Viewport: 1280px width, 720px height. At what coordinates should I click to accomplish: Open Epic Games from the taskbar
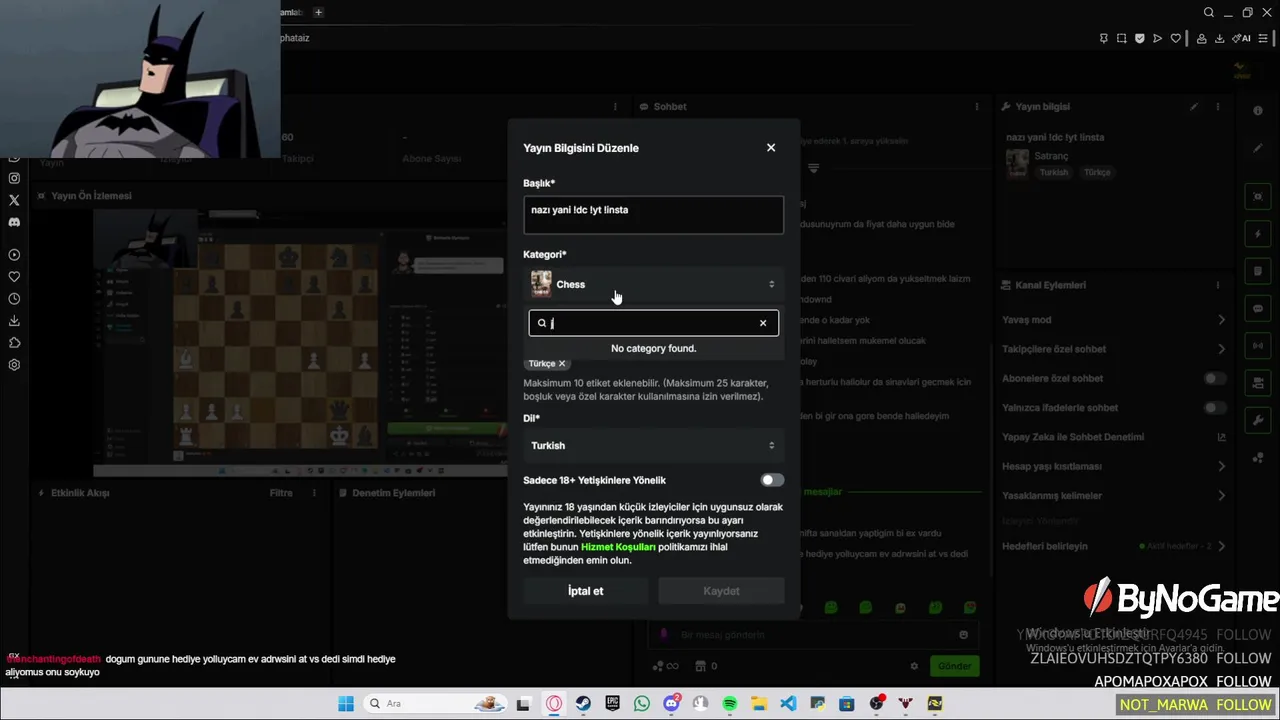612,704
